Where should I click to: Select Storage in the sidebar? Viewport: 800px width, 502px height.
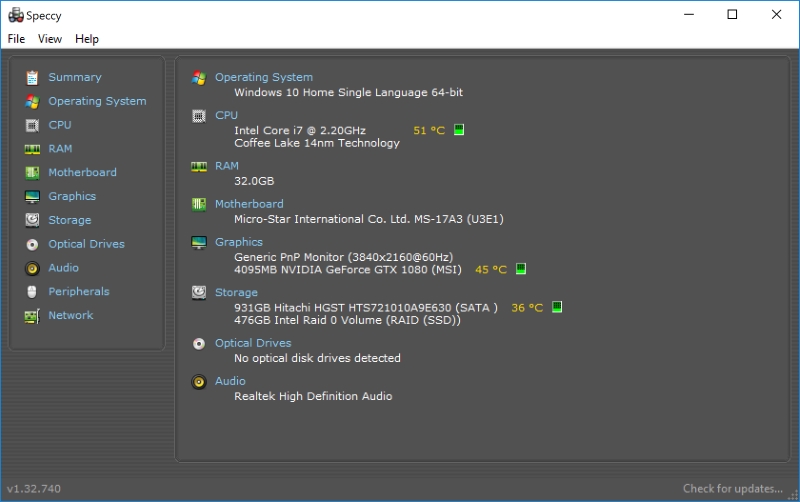(70, 220)
